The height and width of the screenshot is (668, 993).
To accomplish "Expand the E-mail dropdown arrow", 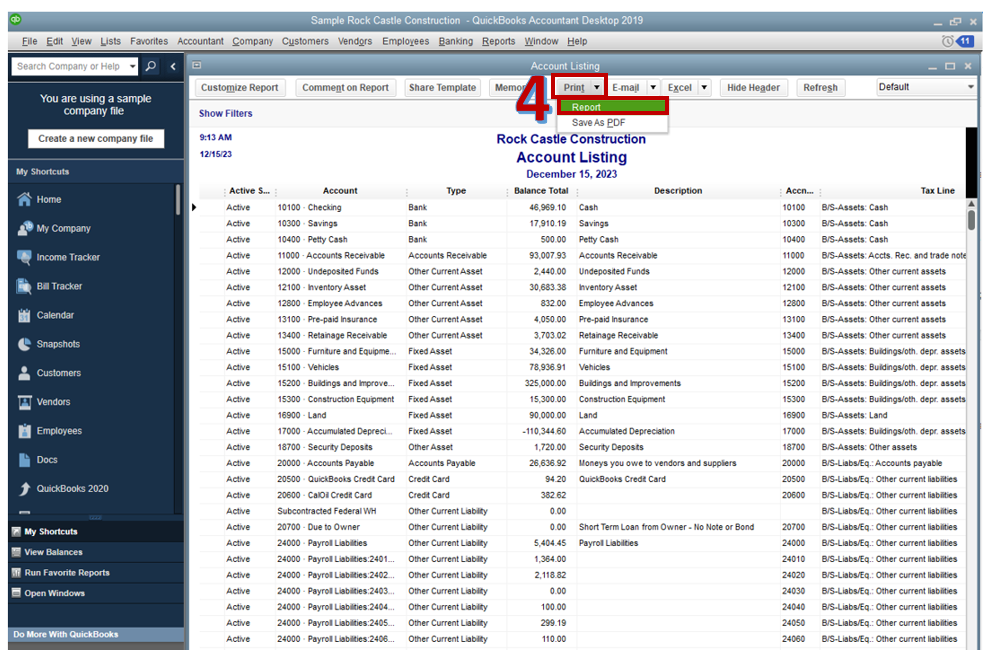I will click(652, 88).
